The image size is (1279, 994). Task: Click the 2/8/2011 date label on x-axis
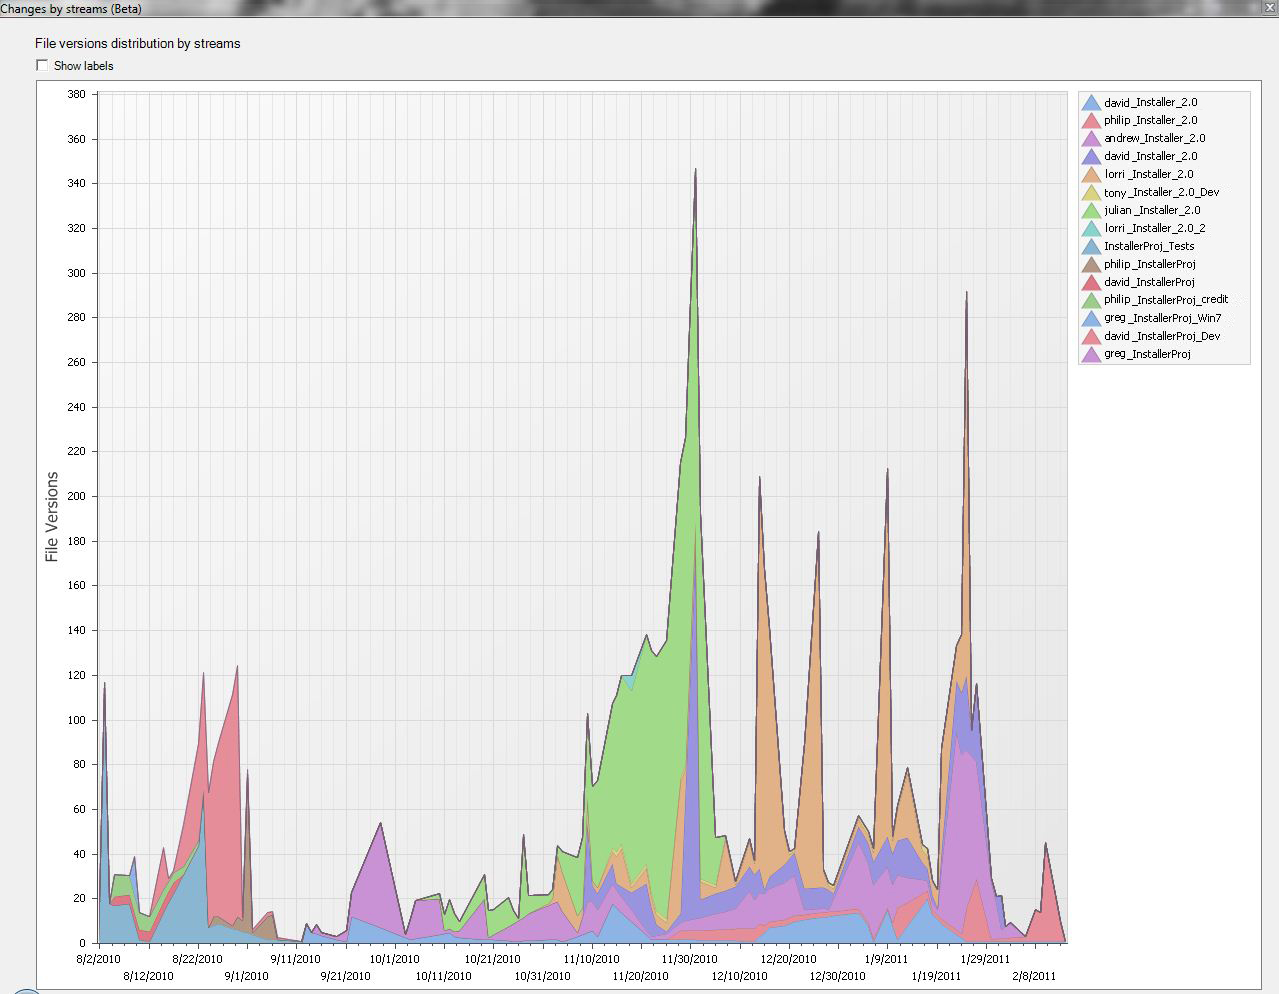tap(1033, 976)
